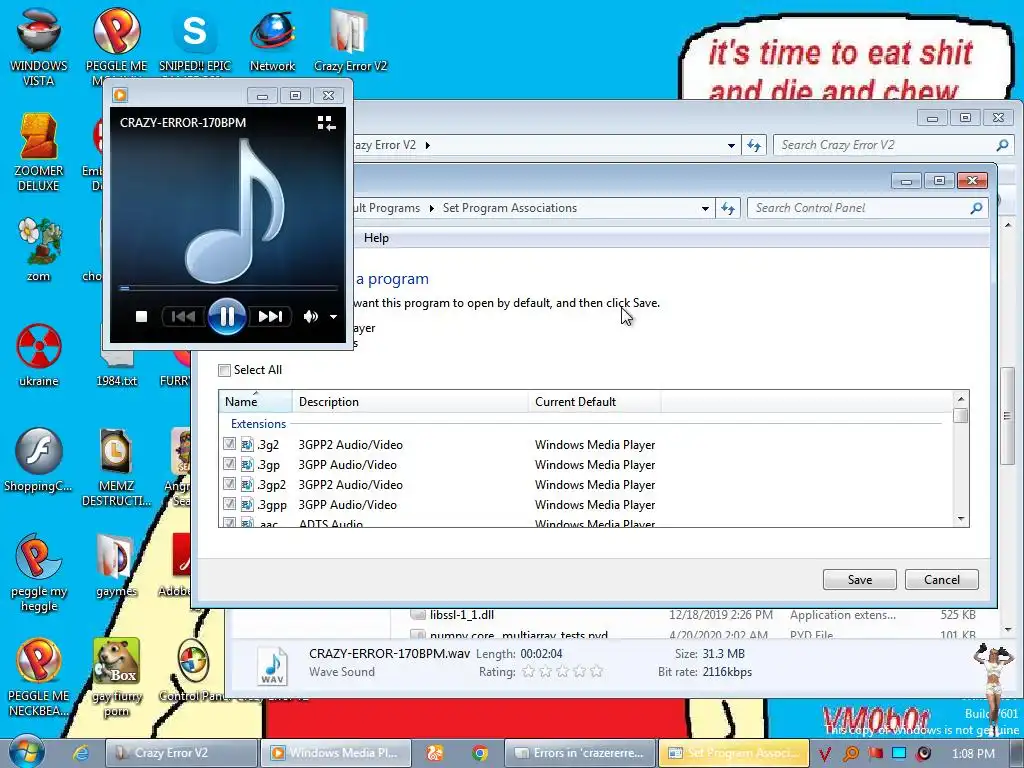Viewport: 1024px width, 768px height.
Task: Switch to Errors in 'crazererre... taskbar button
Action: (x=580, y=753)
